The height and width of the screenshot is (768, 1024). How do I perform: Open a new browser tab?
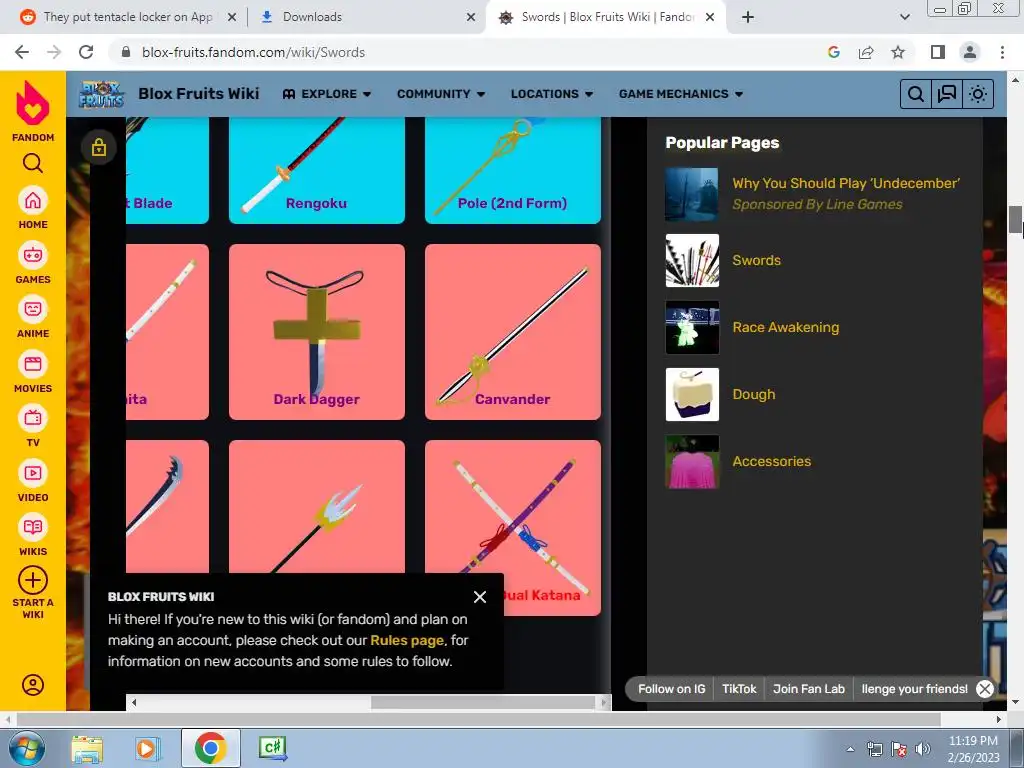click(x=748, y=17)
